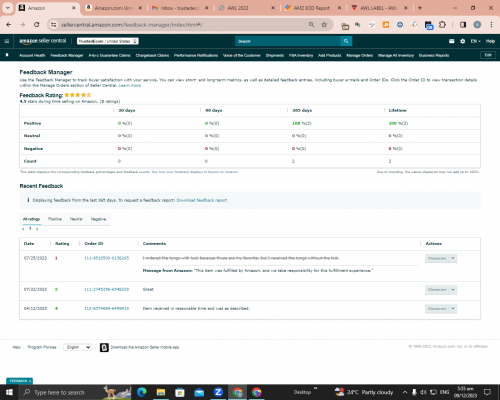Open A-to-z Guarantee Claims menu item

tap(109, 55)
